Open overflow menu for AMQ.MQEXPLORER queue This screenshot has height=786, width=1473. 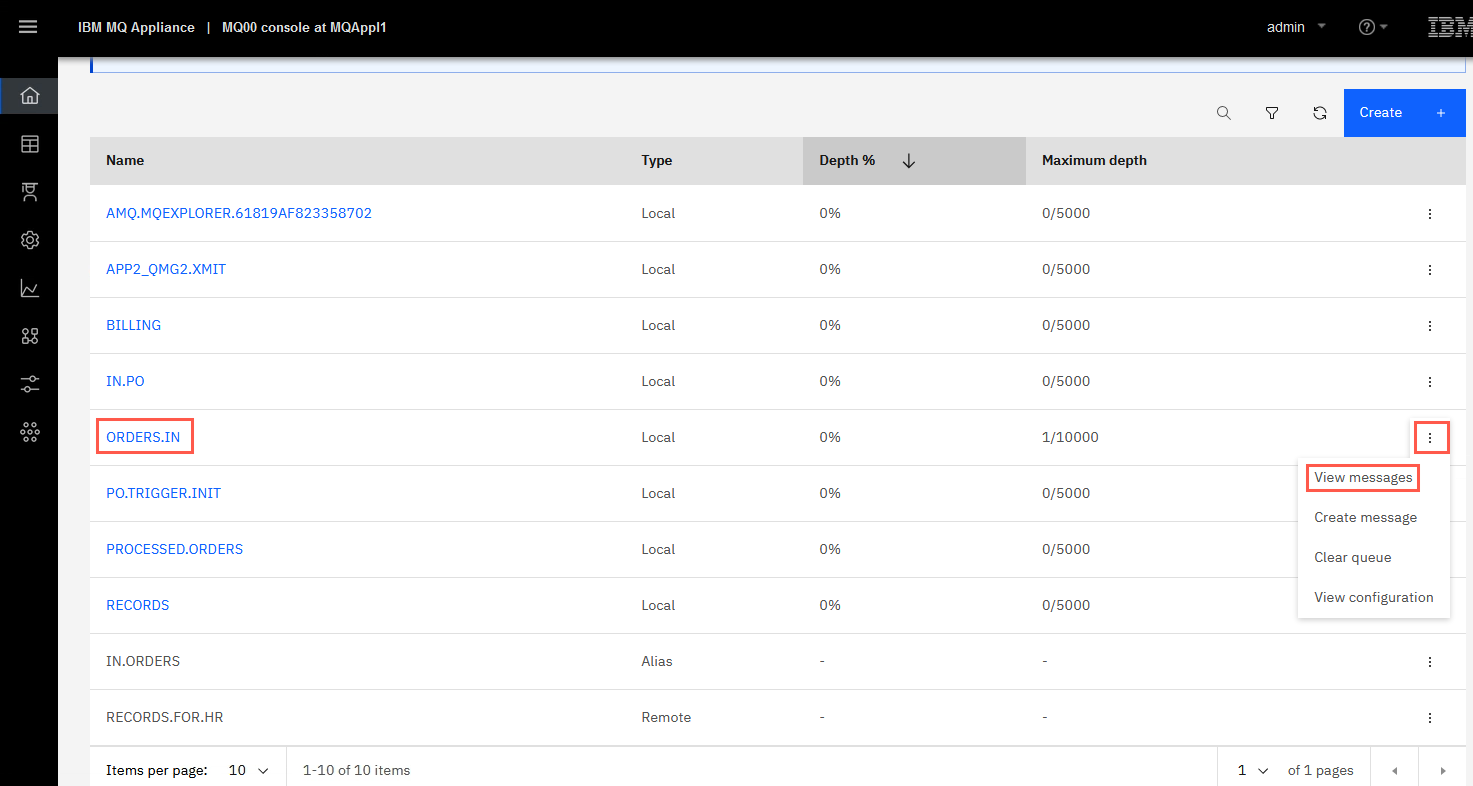(x=1430, y=214)
